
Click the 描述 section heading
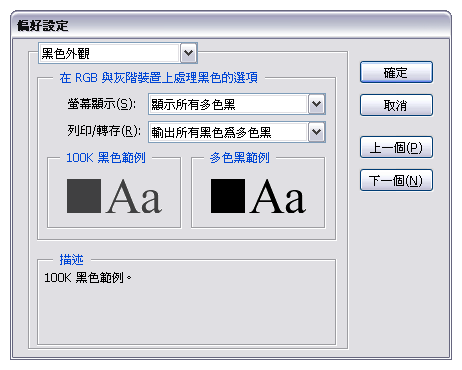click(71, 260)
